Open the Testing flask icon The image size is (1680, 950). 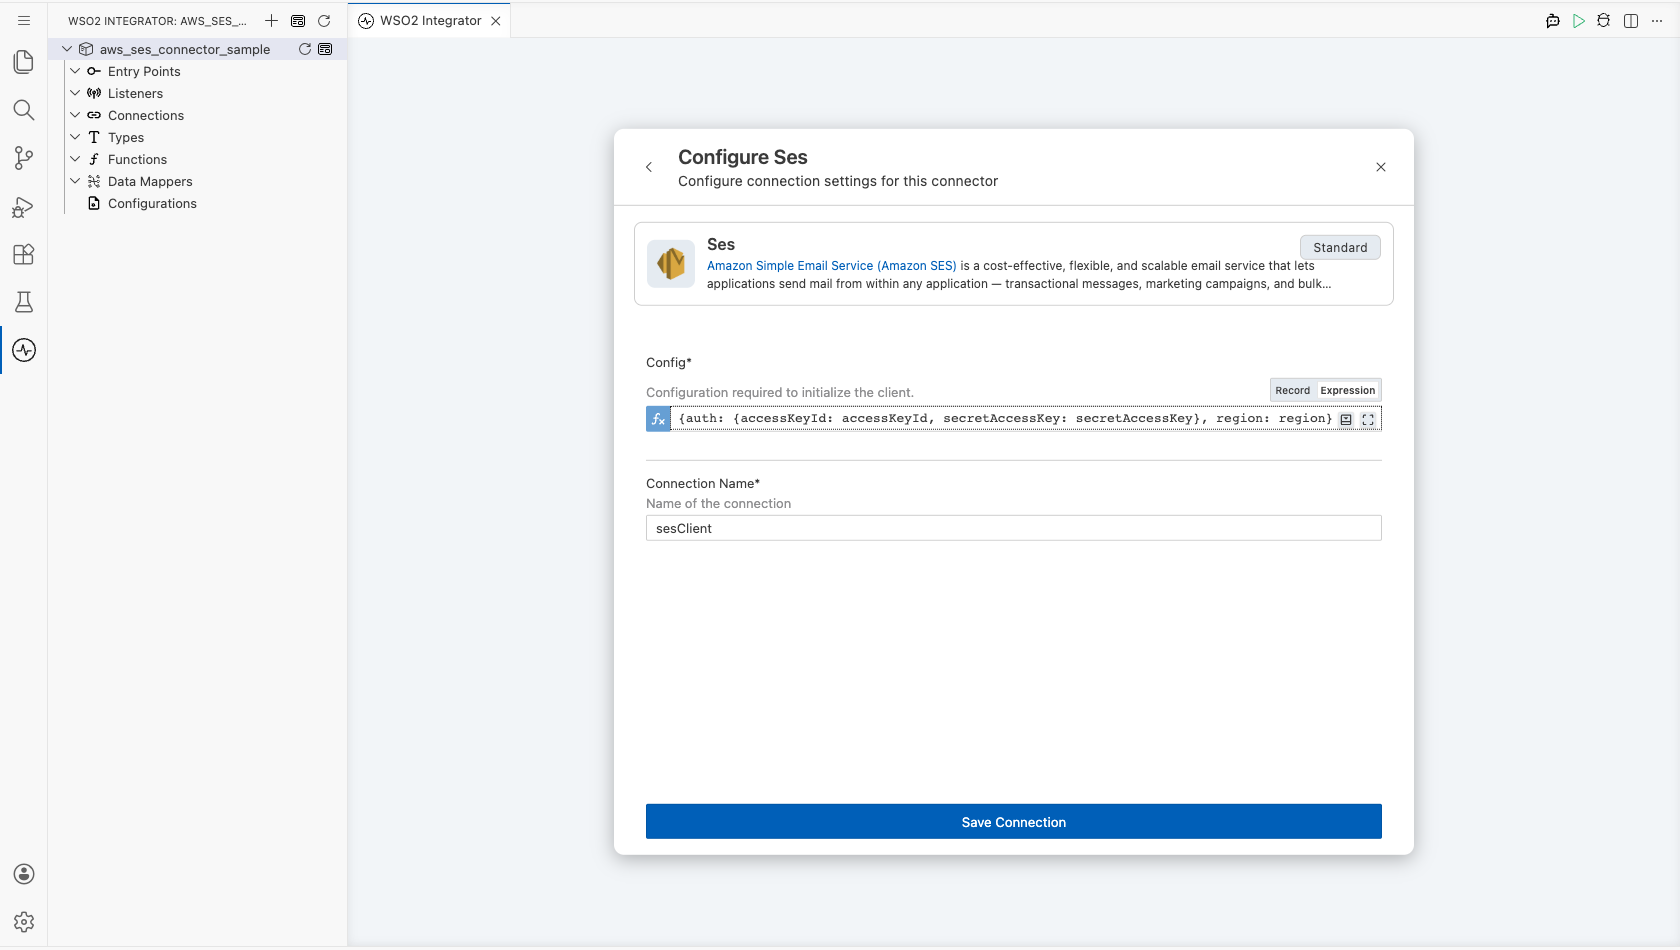(24, 302)
